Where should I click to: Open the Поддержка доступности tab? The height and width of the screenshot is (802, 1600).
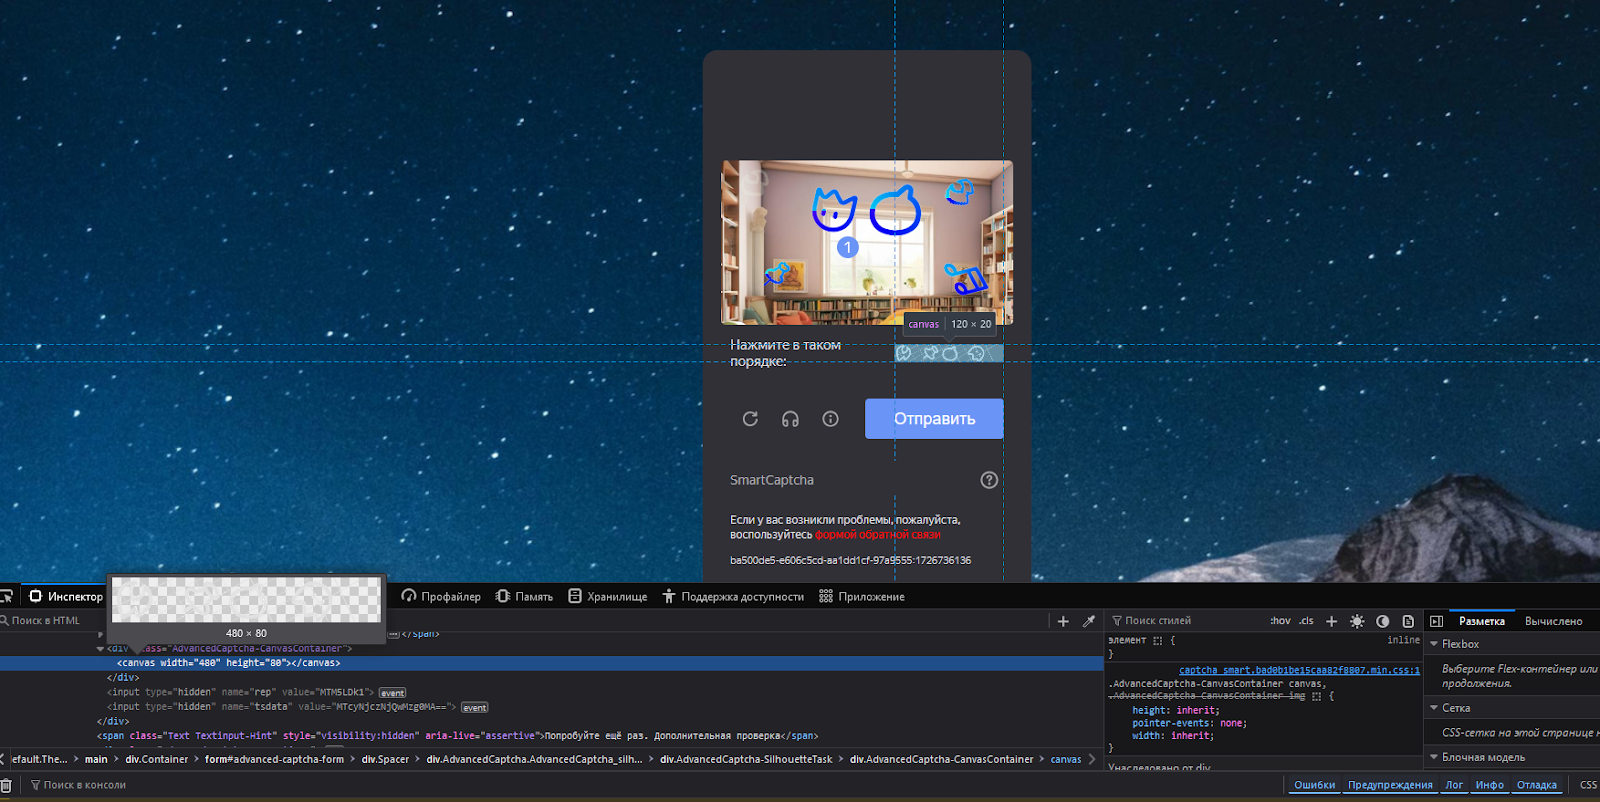point(732,596)
